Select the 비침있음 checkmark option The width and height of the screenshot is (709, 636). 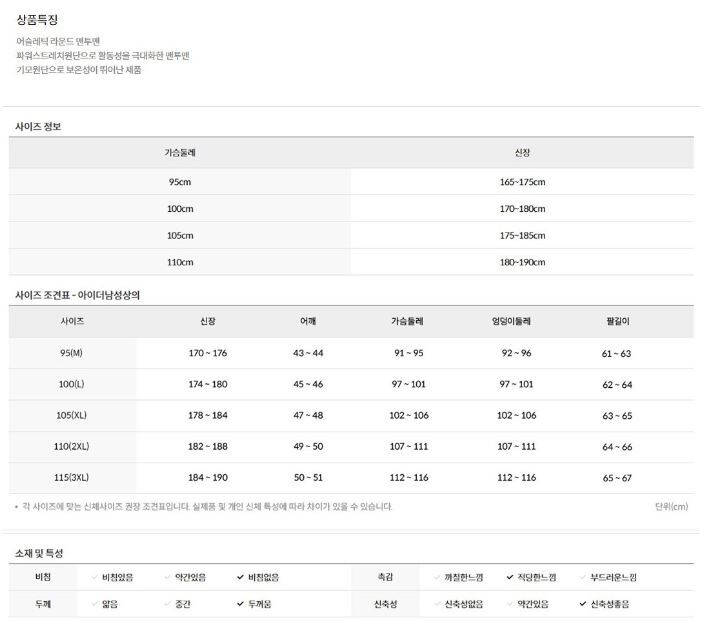point(111,577)
